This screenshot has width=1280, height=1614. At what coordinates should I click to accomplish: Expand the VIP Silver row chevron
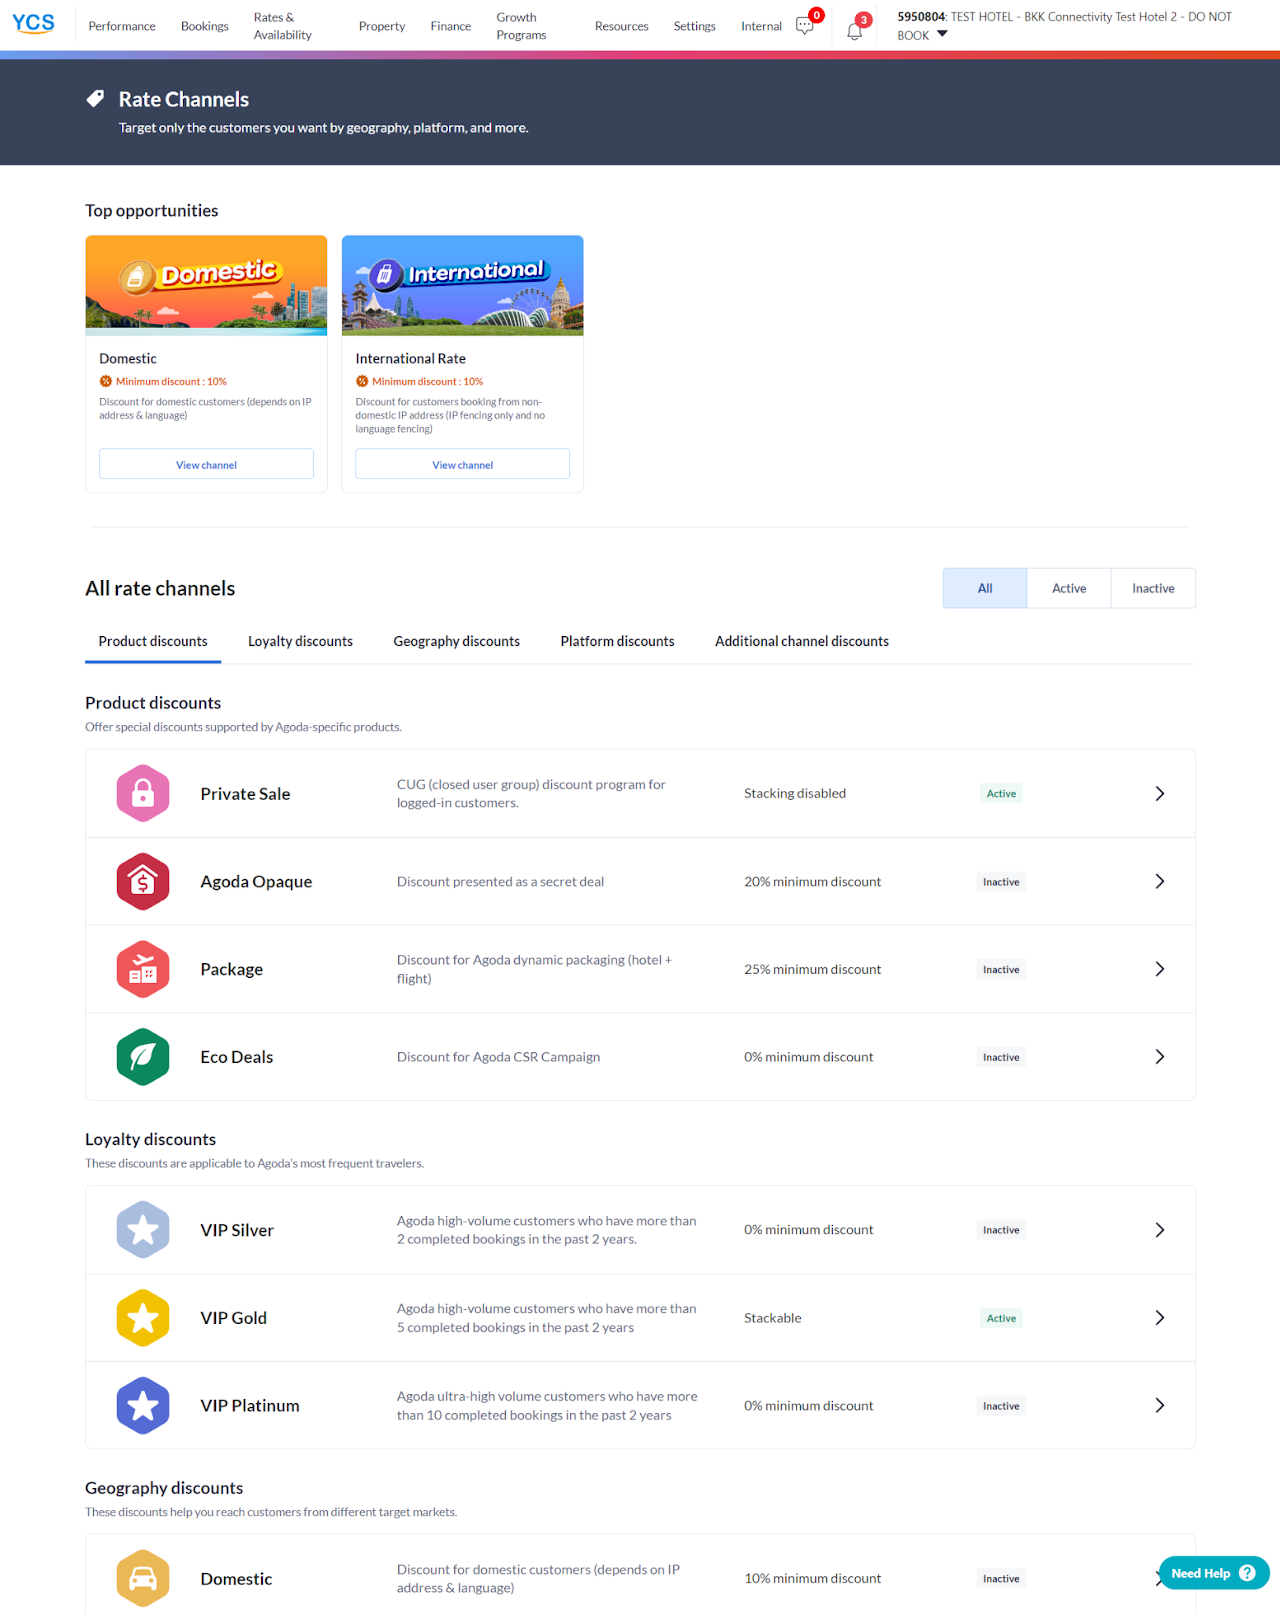1160,1230
